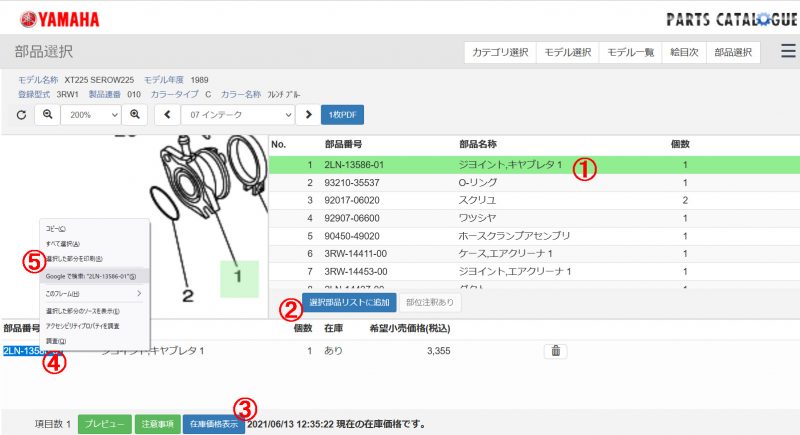Expand このフレーム submenu in context menu

(94, 294)
